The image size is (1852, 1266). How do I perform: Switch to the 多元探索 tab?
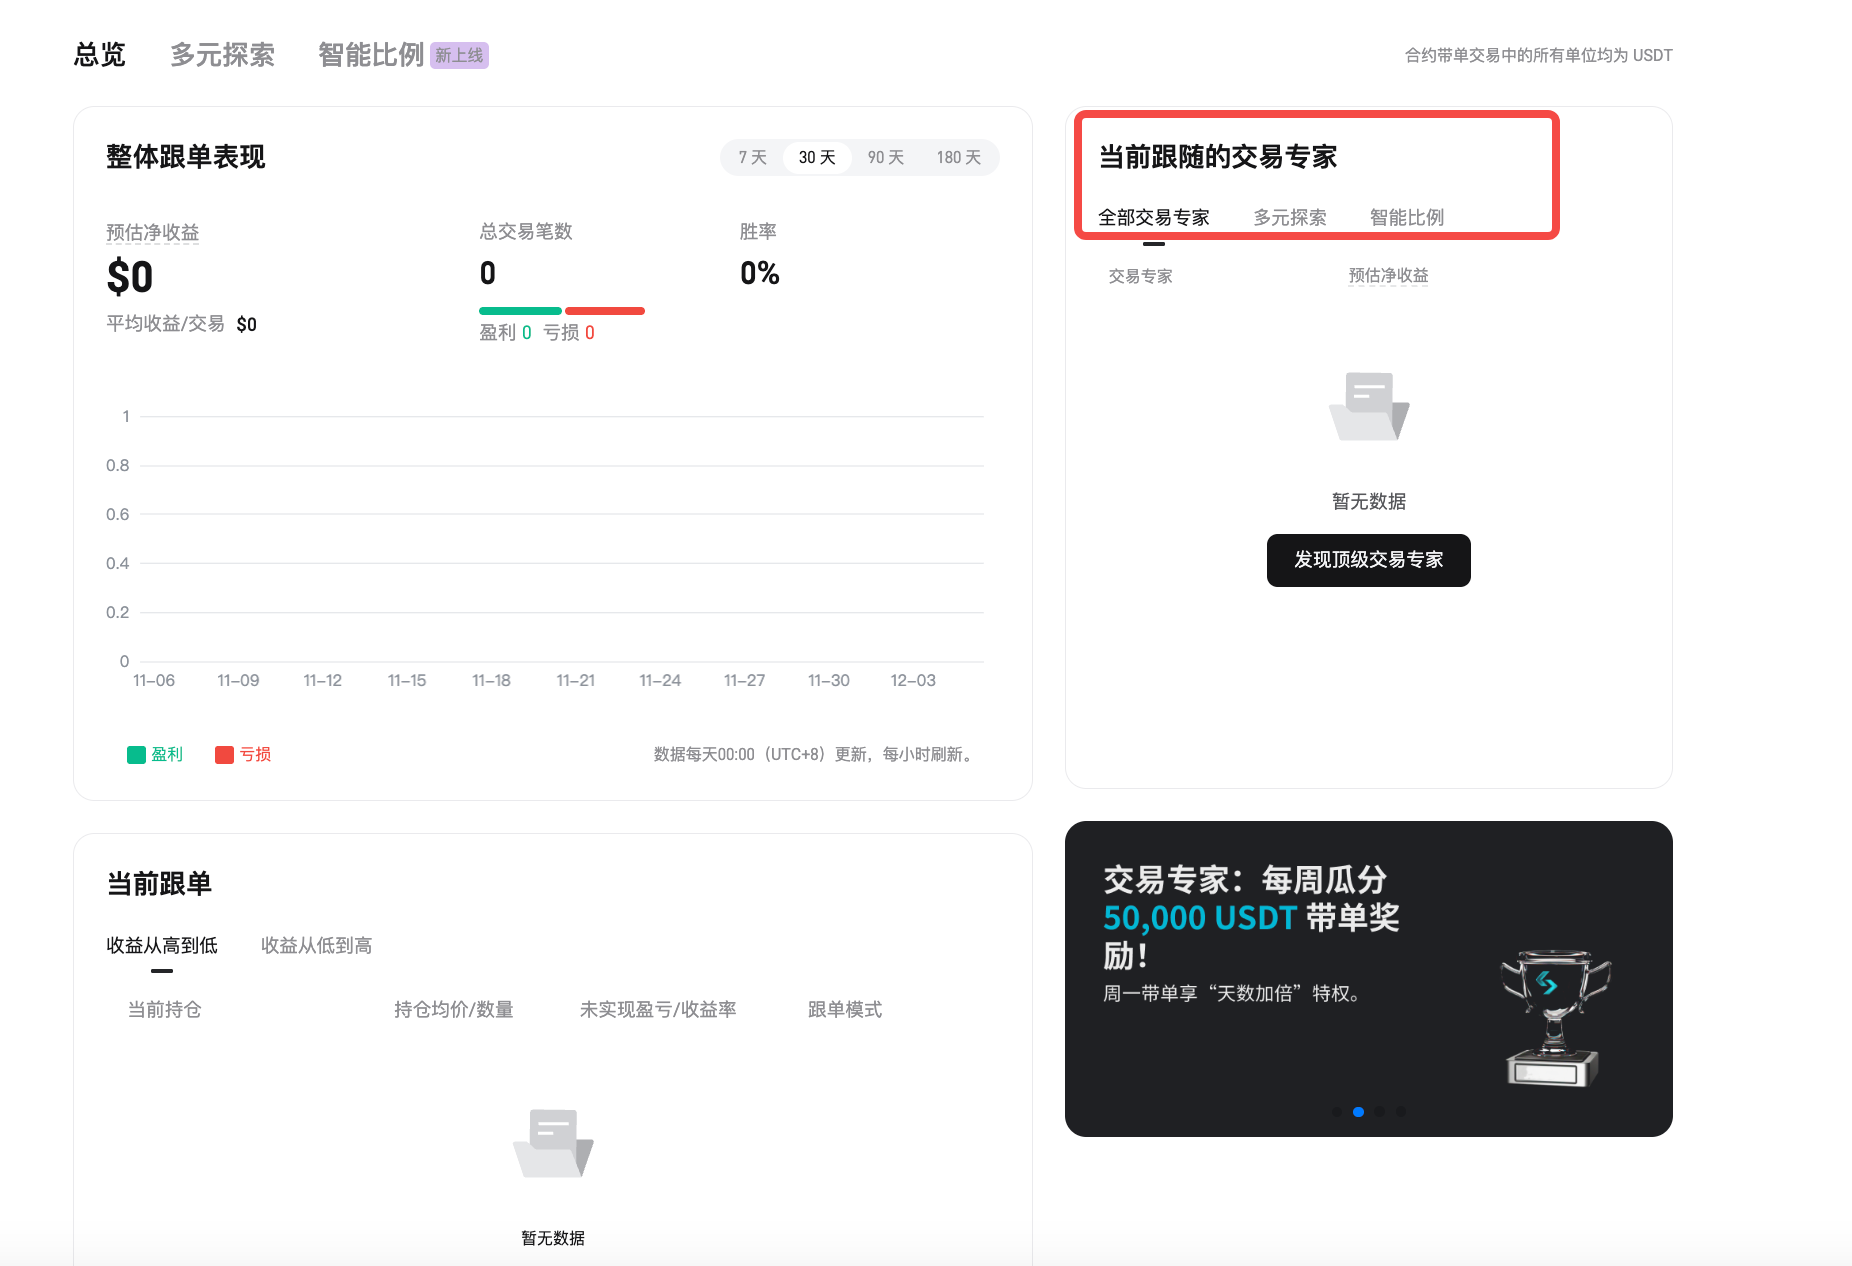[x=222, y=55]
